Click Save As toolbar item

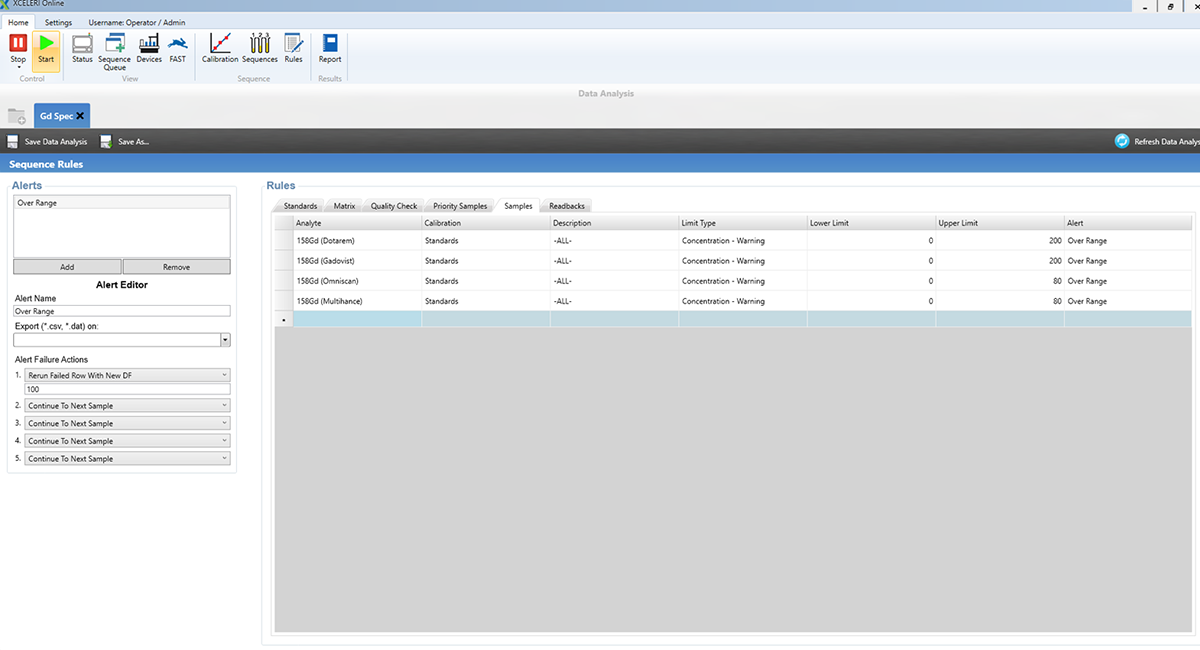[x=125, y=142]
